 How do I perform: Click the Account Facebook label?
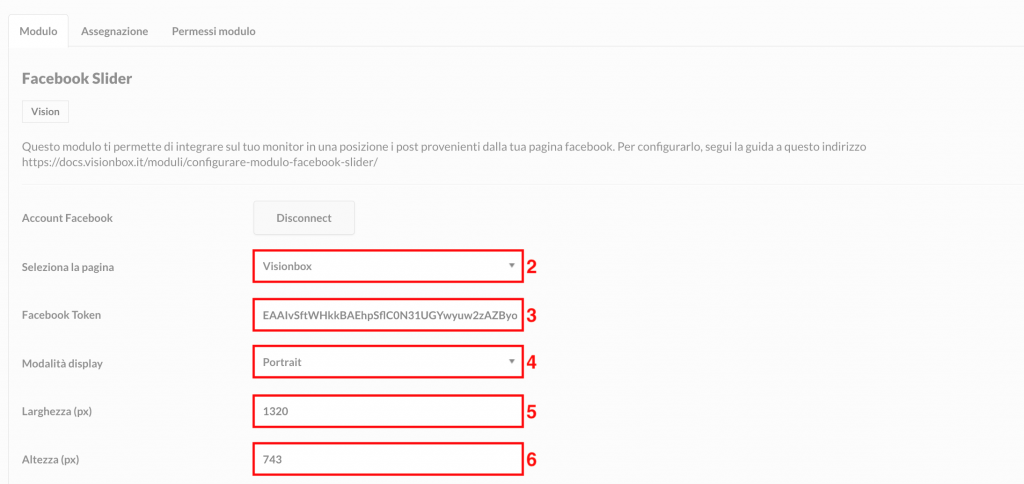click(x=67, y=218)
